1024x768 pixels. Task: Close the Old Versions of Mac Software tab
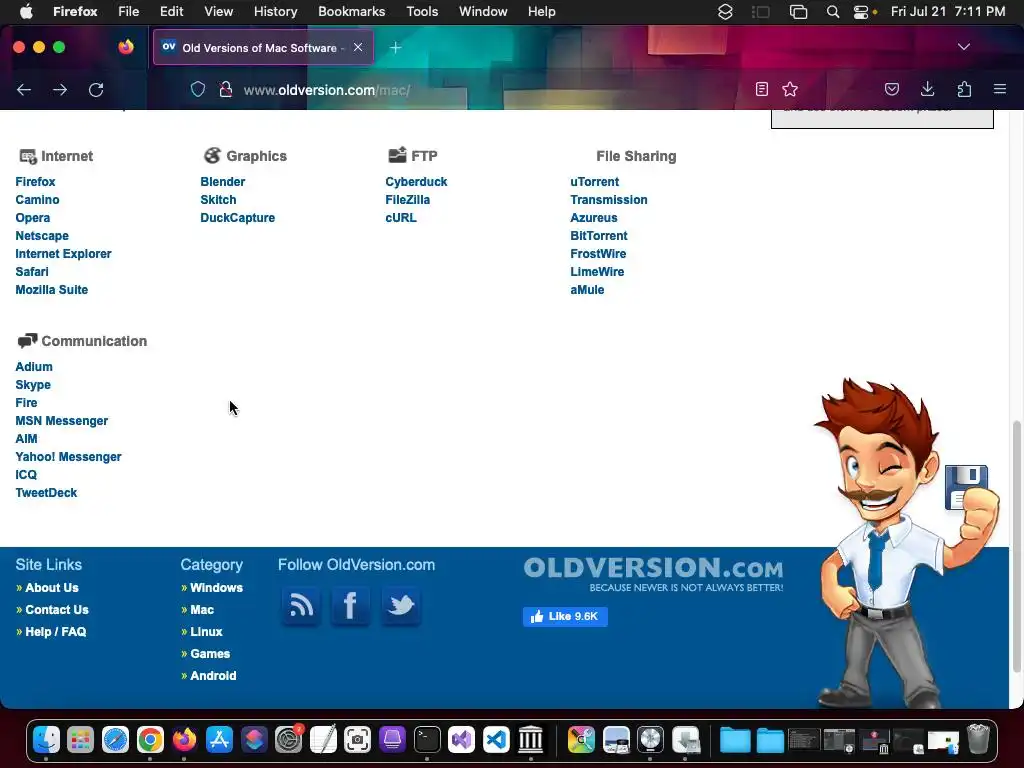click(358, 47)
